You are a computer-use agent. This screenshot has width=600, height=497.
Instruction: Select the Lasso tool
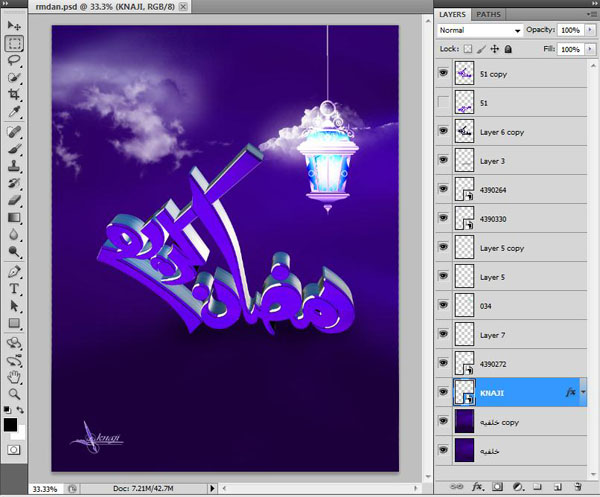tap(15, 60)
